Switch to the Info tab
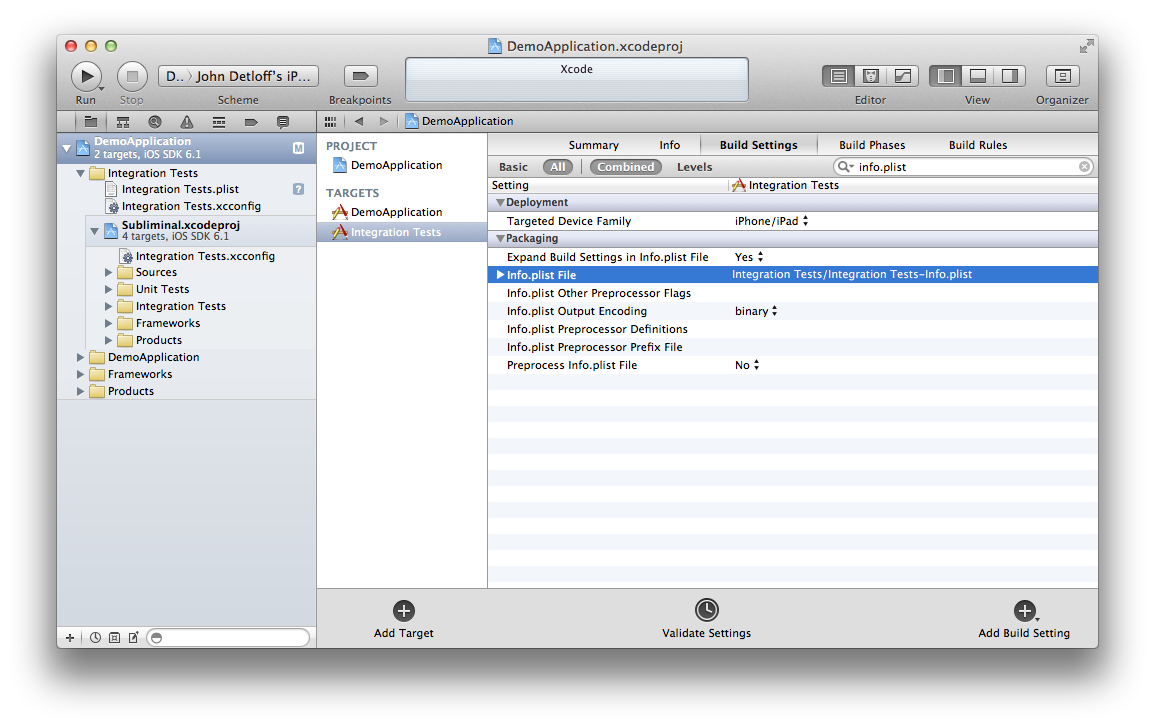This screenshot has width=1155, height=727. pos(670,145)
